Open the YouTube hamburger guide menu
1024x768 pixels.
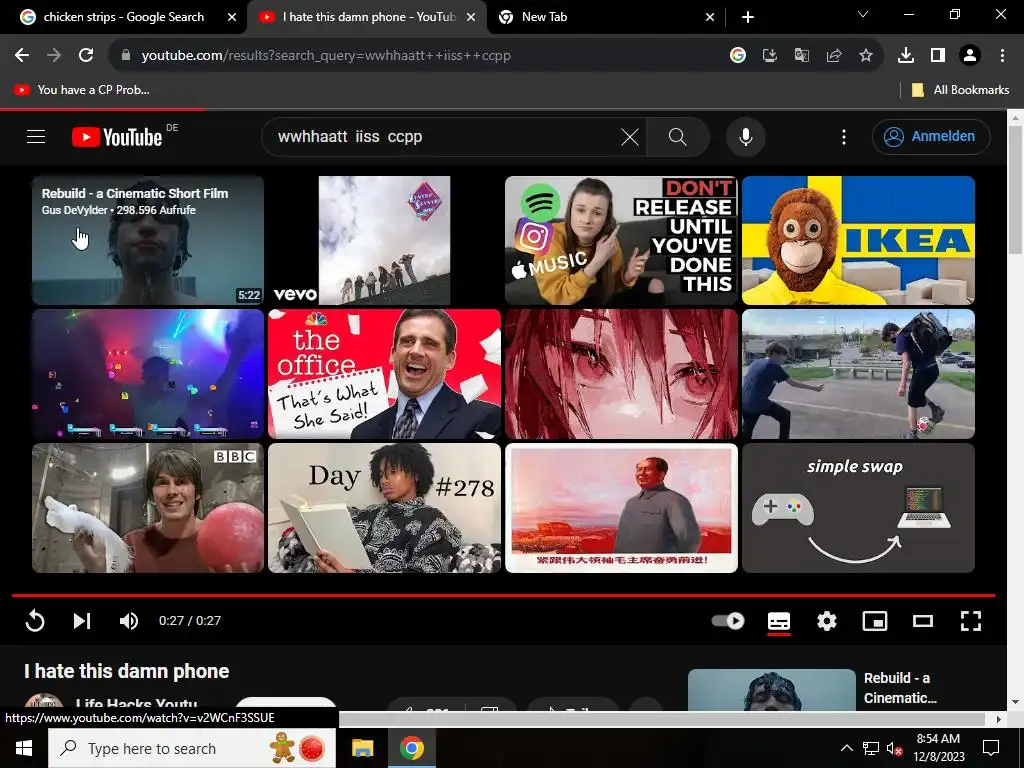pyautogui.click(x=36, y=136)
